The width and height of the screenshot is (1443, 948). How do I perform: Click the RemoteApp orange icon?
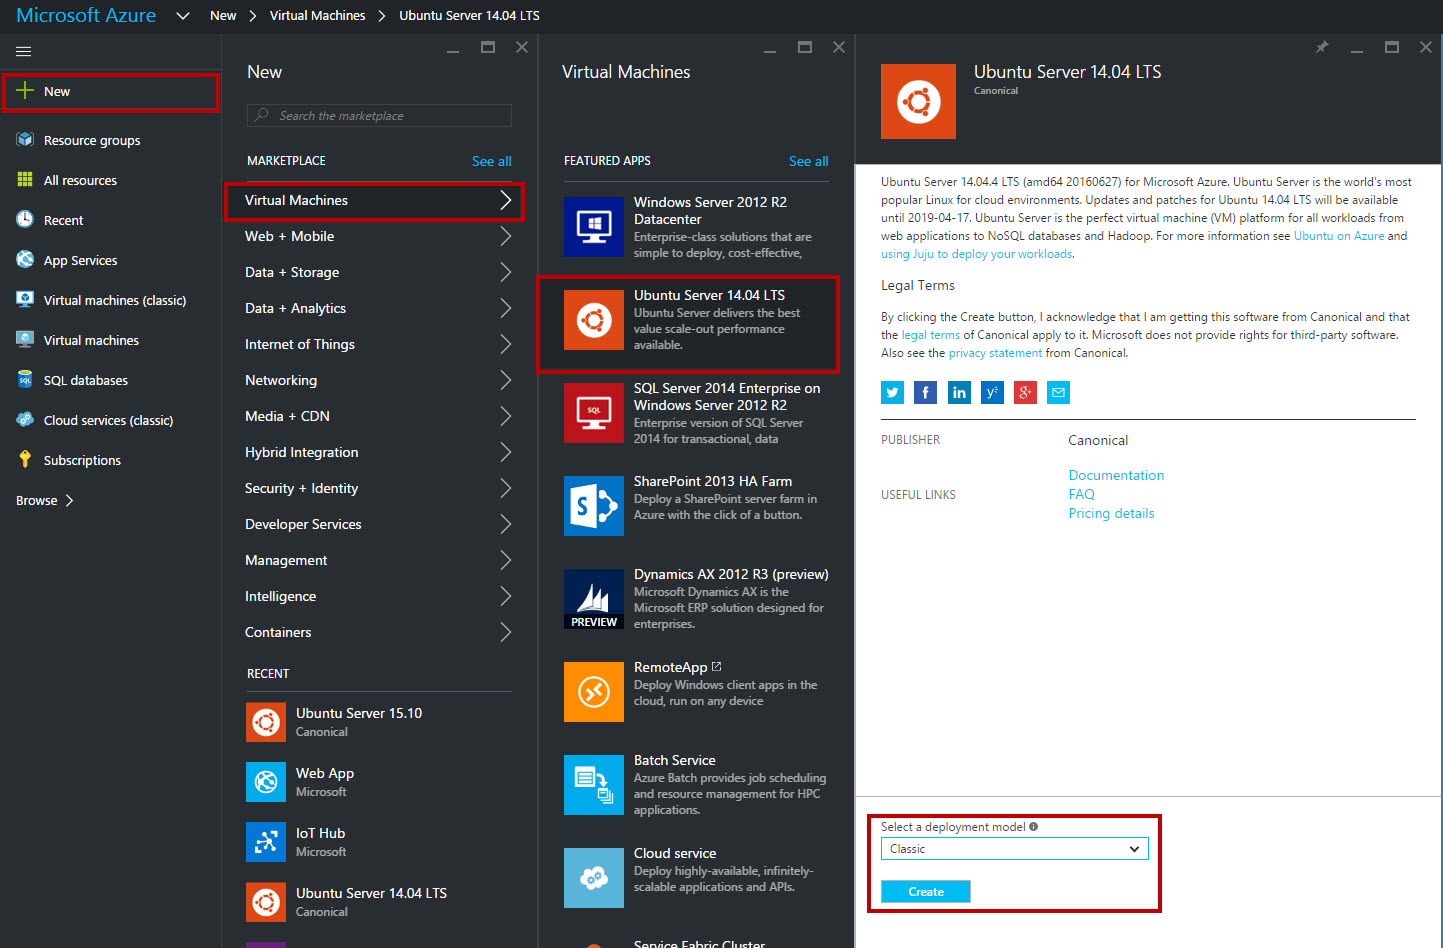(594, 692)
